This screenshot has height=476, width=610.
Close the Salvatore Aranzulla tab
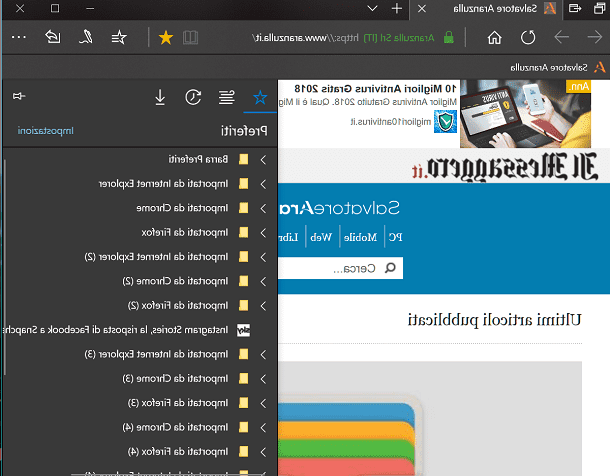422,9
